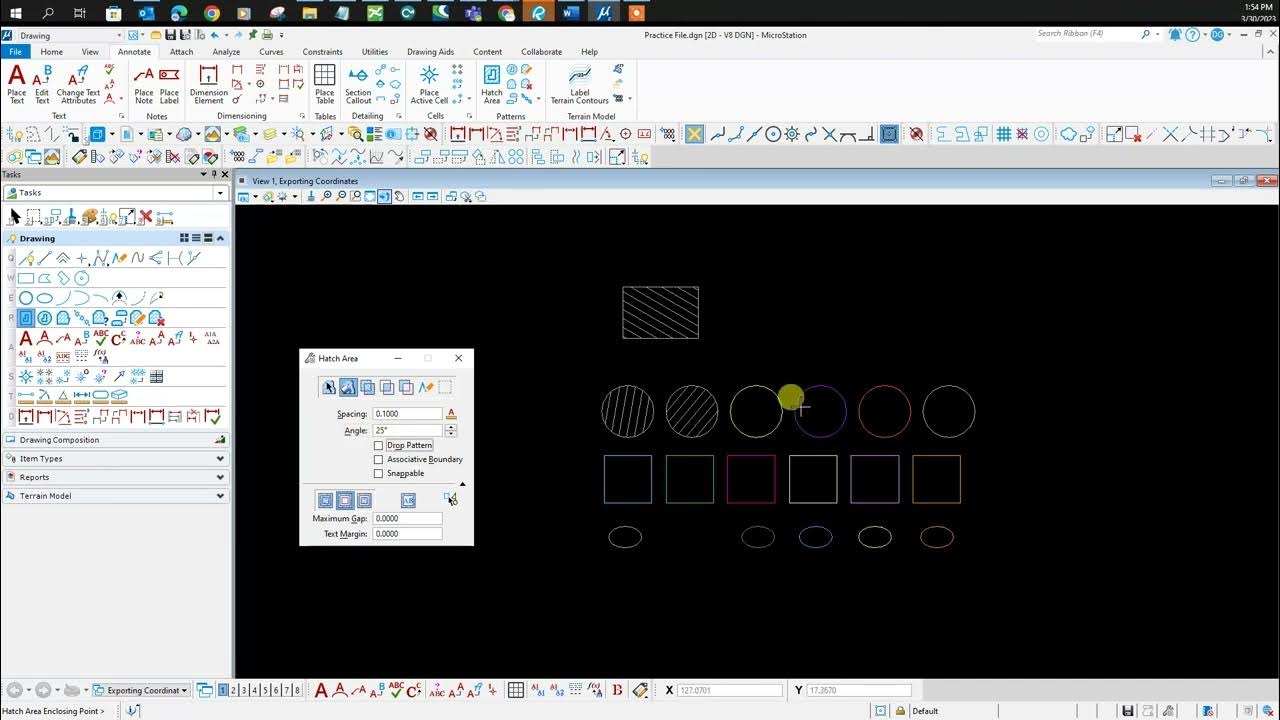The width and height of the screenshot is (1280, 720).
Task: Click the hatched rectangle in view
Action: tap(660, 312)
